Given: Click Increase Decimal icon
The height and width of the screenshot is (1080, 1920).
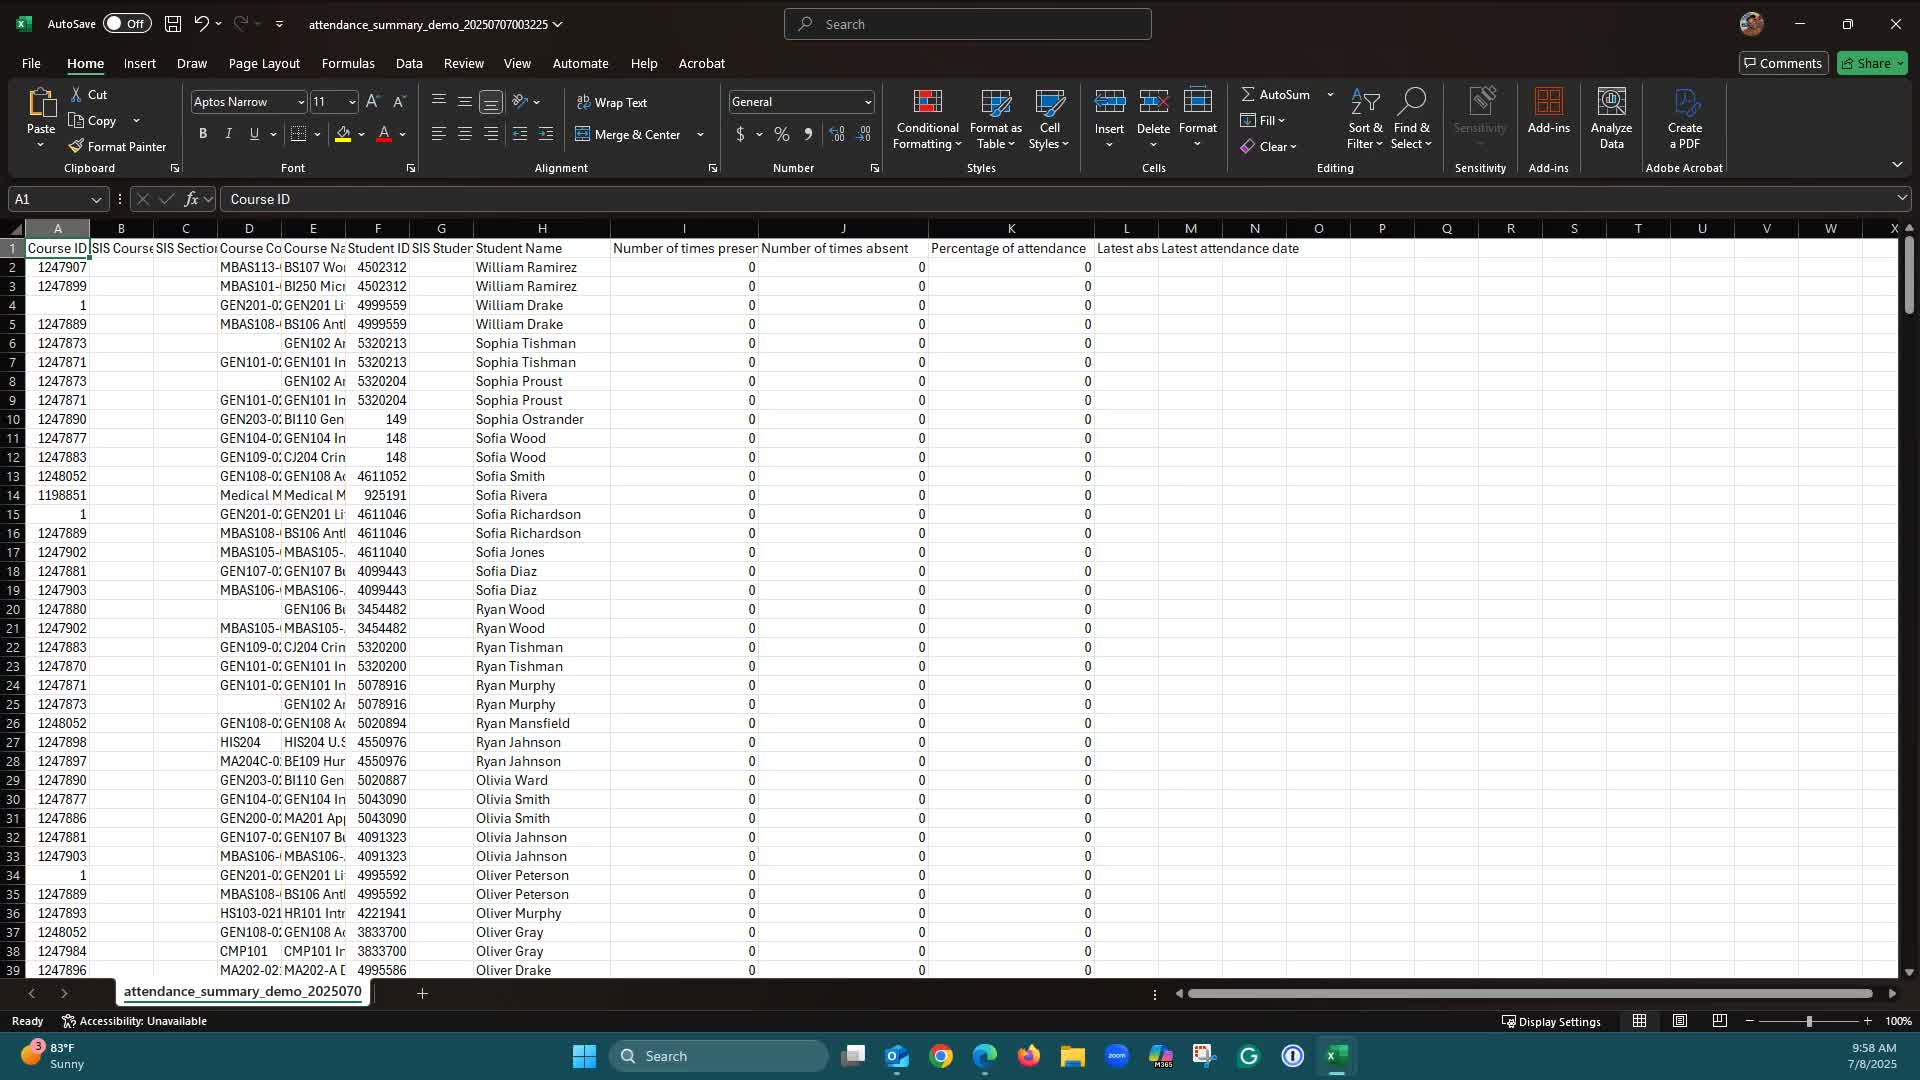Looking at the screenshot, I should click(x=837, y=134).
